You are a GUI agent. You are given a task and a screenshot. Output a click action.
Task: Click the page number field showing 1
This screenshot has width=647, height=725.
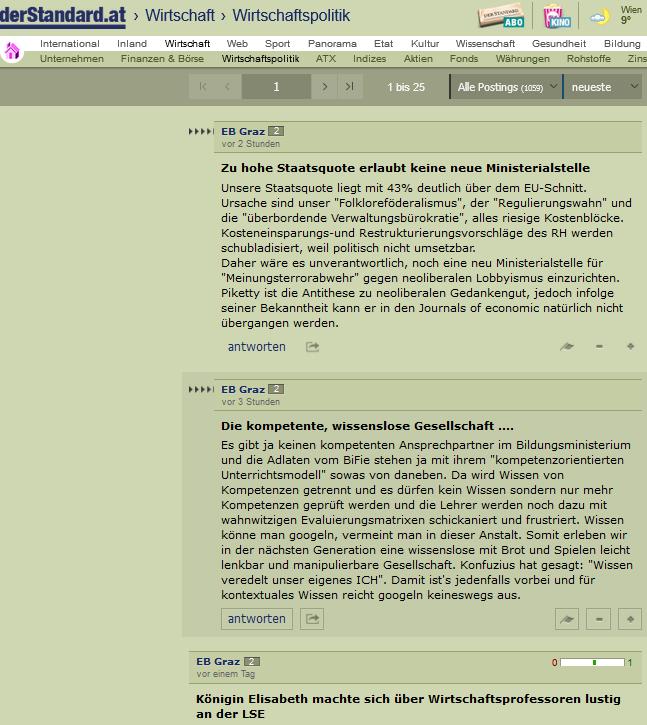pyautogui.click(x=276, y=86)
